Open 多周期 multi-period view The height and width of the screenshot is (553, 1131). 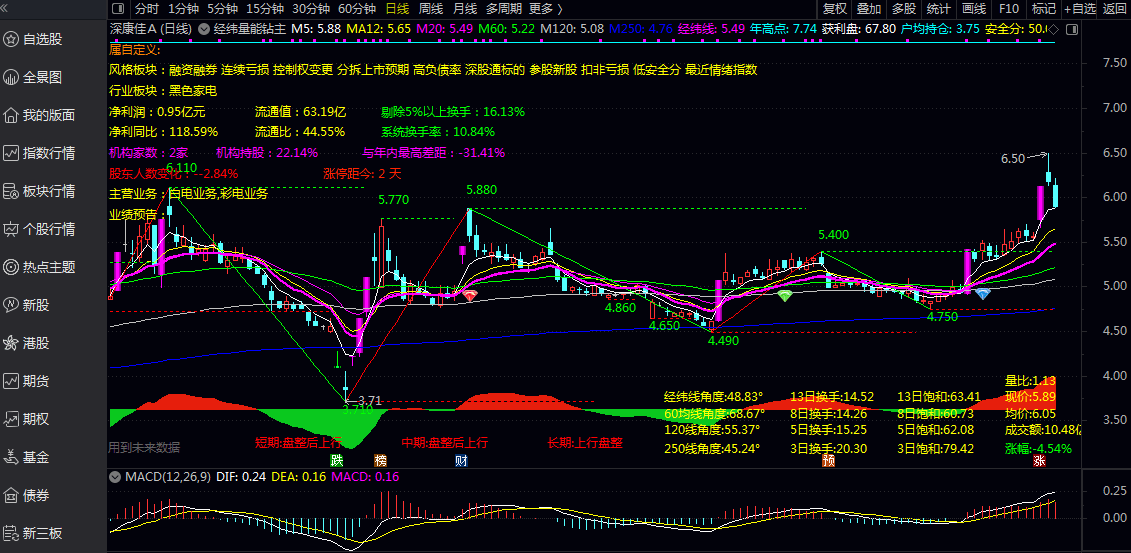coord(503,9)
